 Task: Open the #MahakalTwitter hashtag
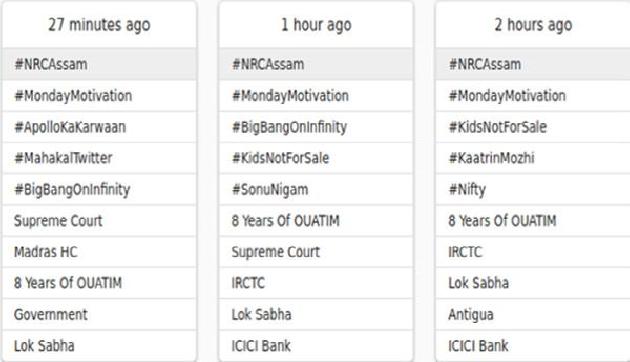point(99,158)
